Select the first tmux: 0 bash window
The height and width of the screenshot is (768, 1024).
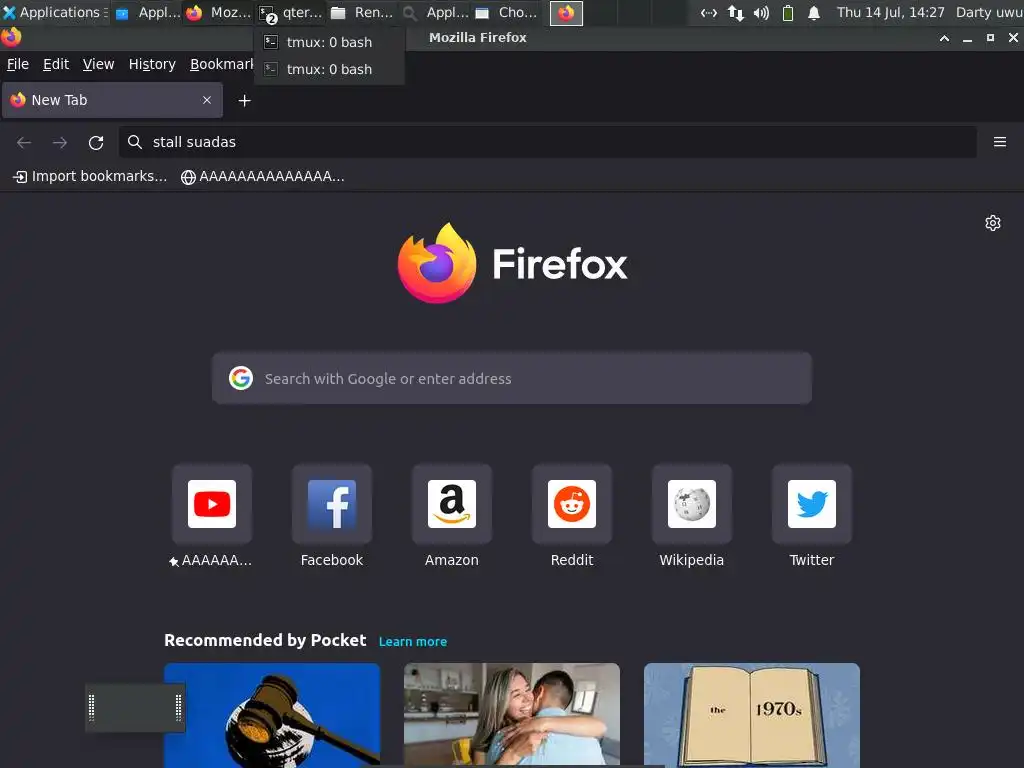coord(329,42)
